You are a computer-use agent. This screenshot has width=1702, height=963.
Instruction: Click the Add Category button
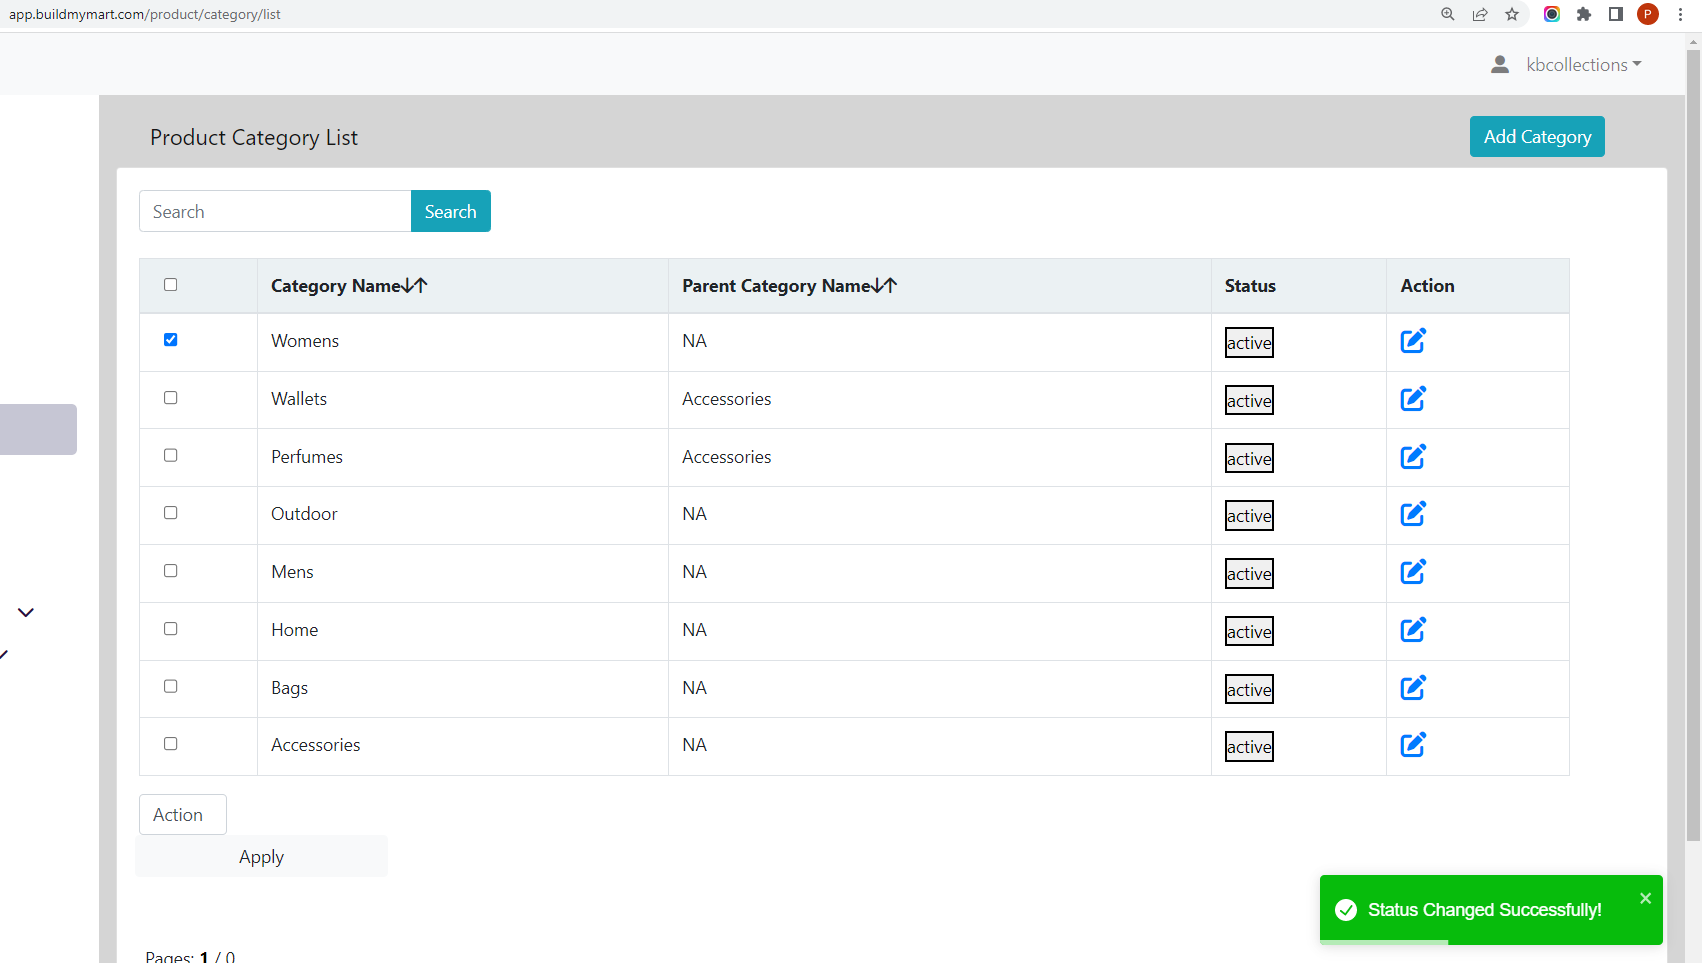pos(1537,137)
